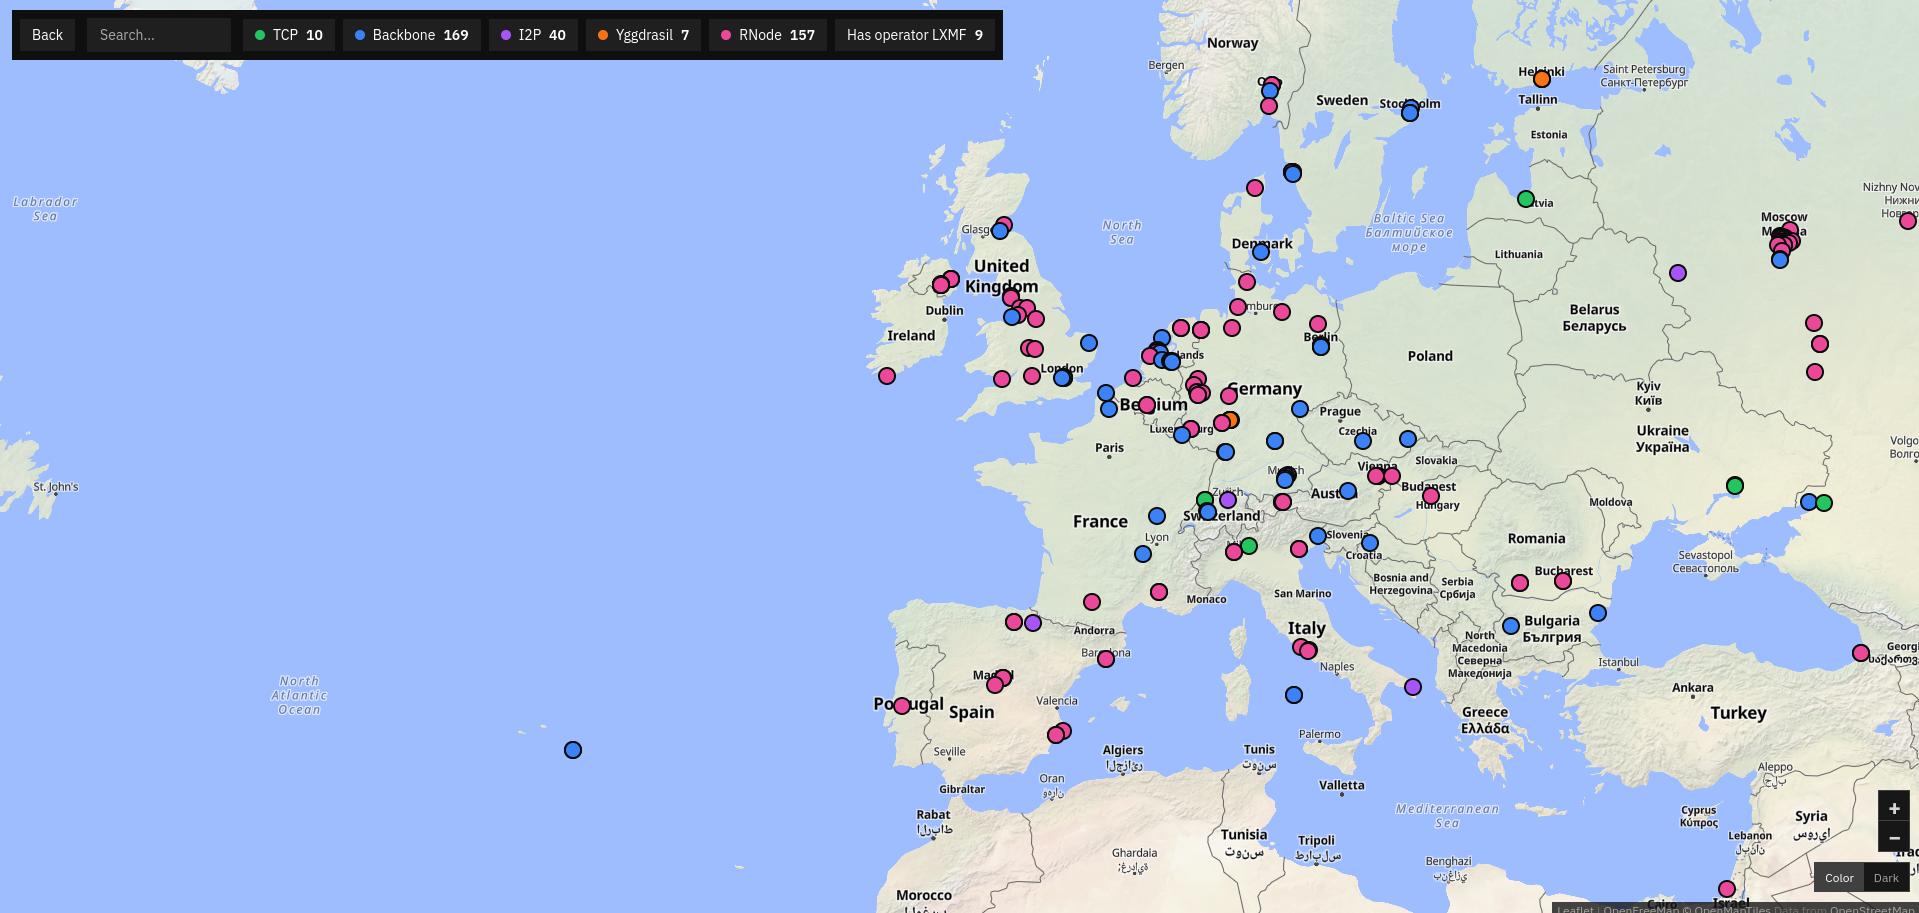Select the blue node at Stockholm
Image resolution: width=1919 pixels, height=913 pixels.
[x=1410, y=113]
